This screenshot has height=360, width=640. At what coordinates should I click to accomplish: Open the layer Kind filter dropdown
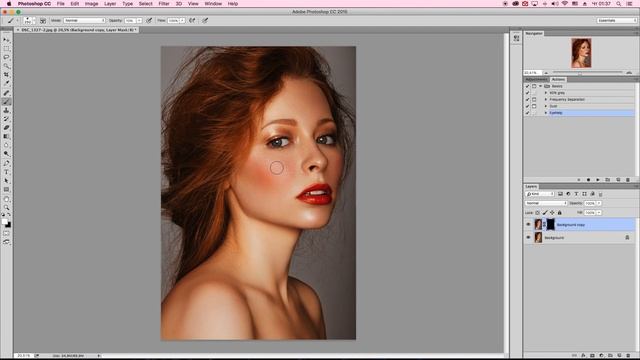540,194
